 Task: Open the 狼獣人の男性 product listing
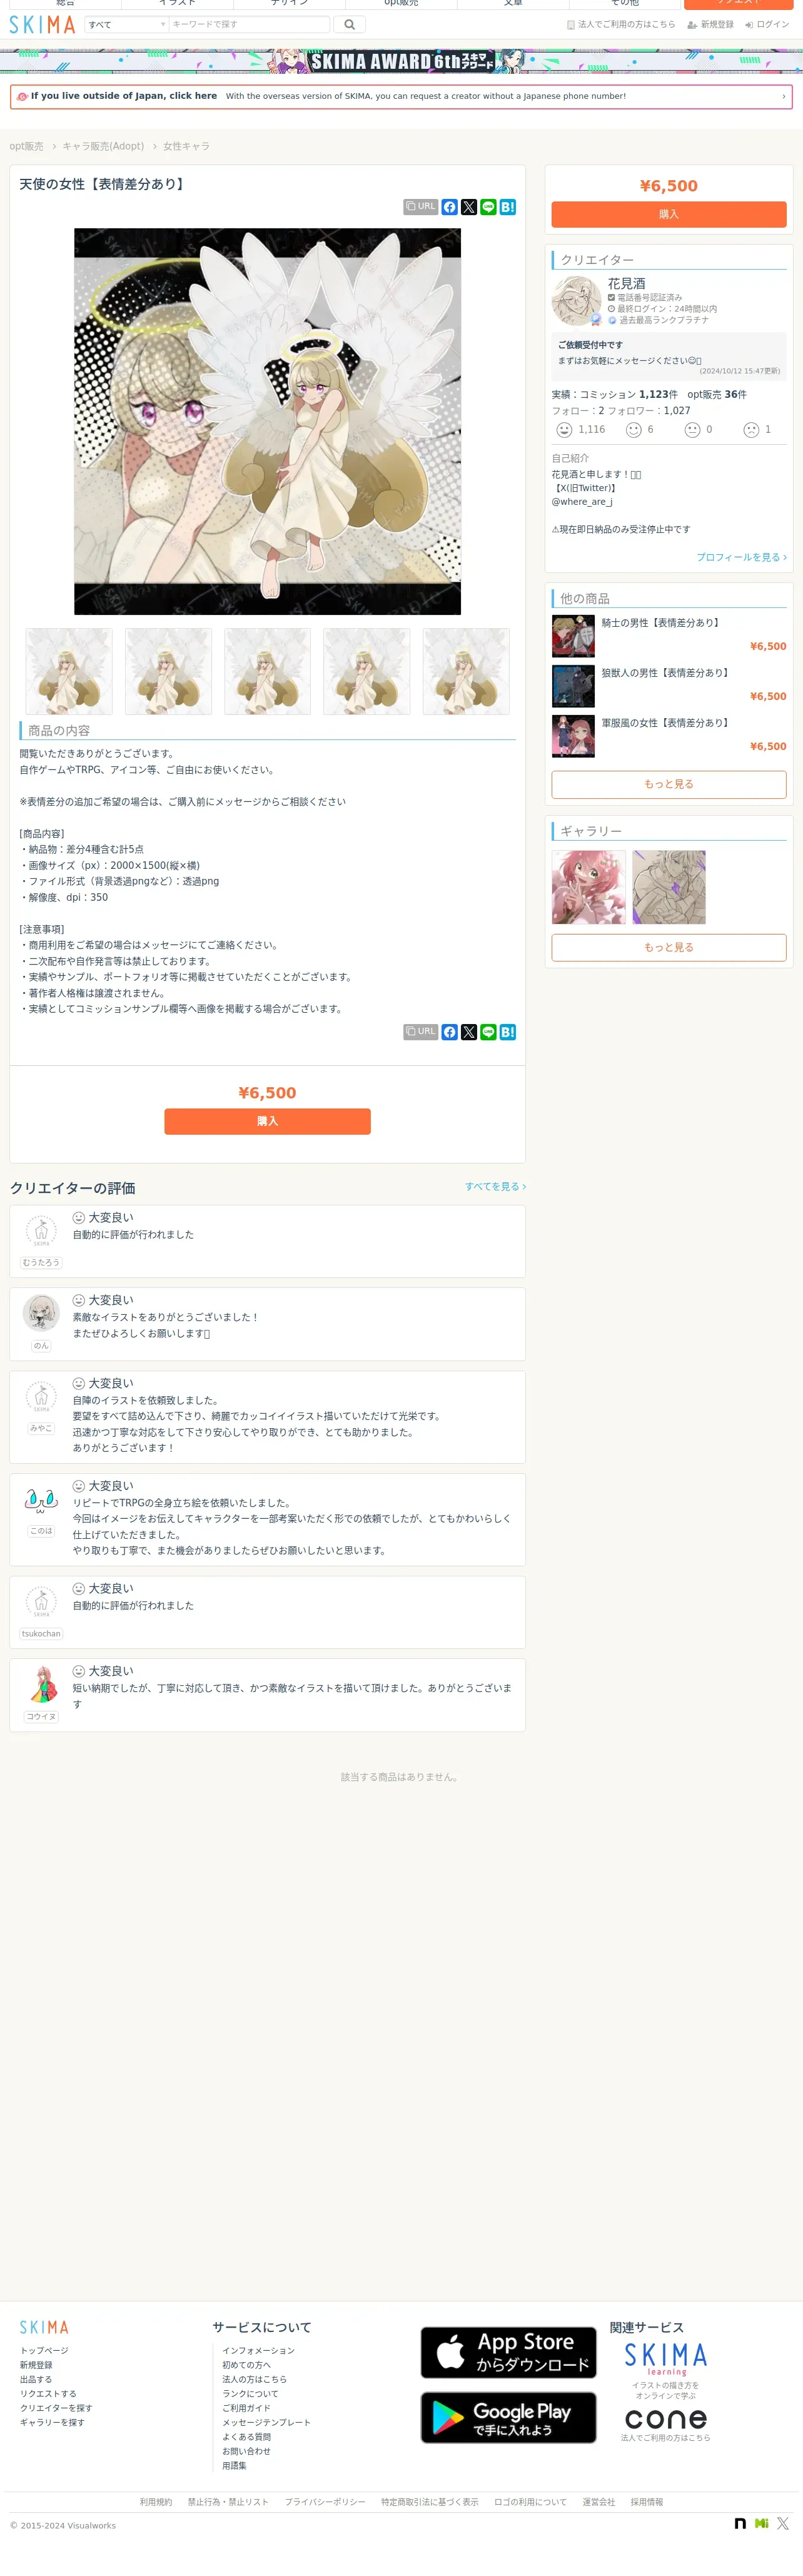click(664, 673)
